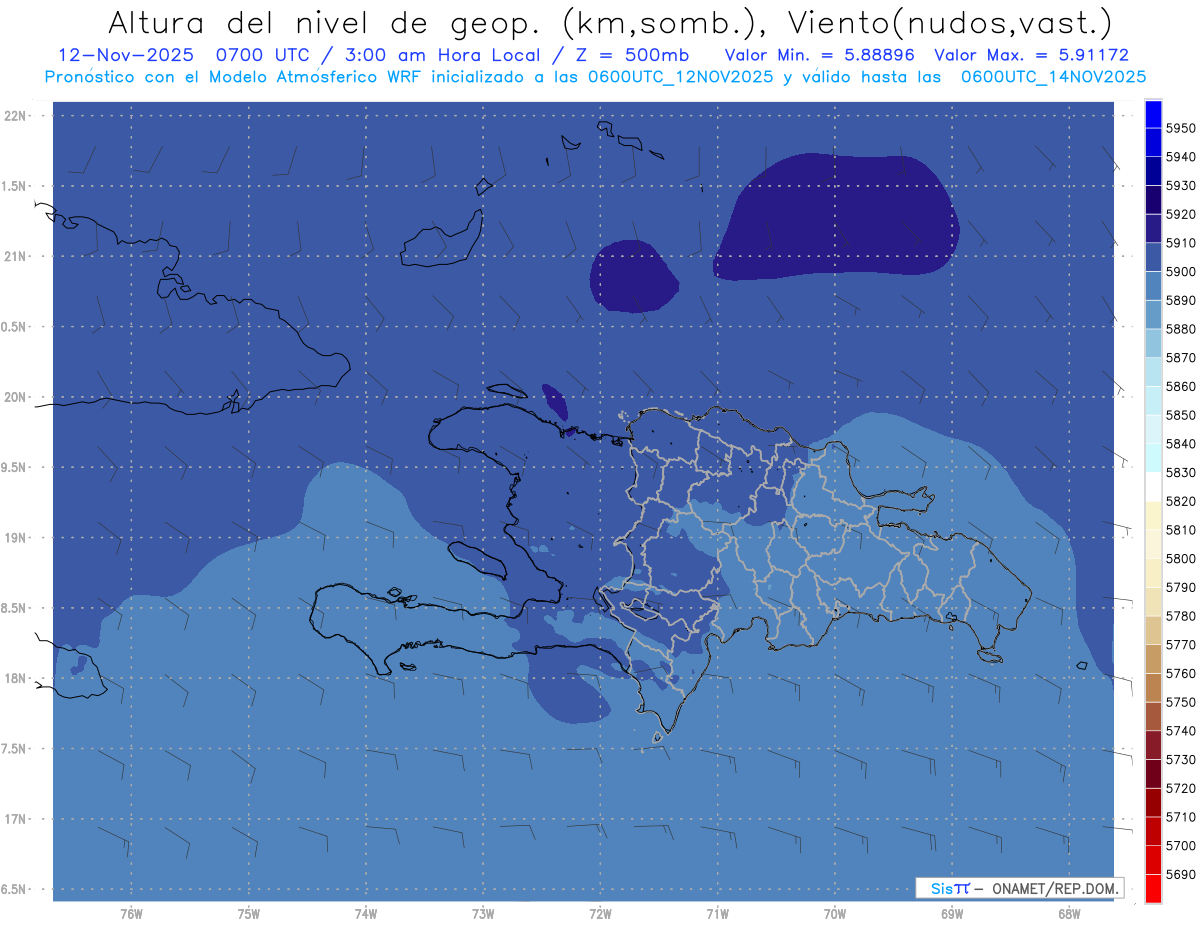1200x927 pixels.
Task: Click the "19N" latitude label
Action: coord(15,538)
